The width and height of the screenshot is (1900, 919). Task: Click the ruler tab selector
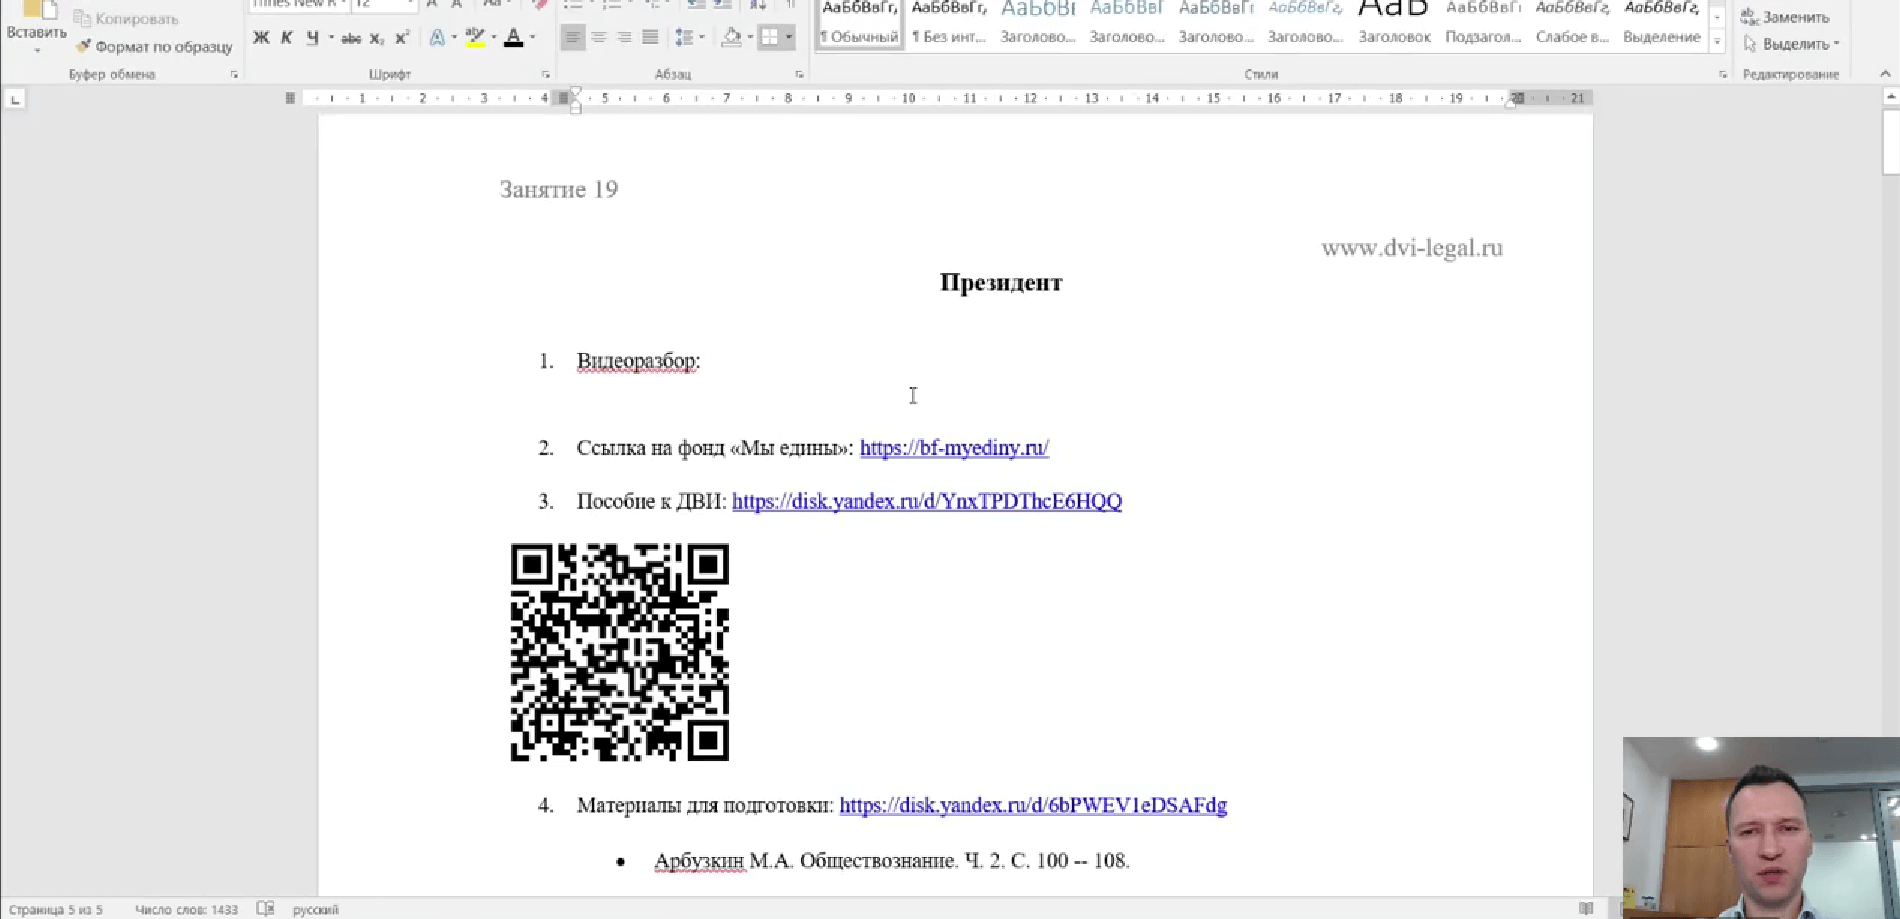(15, 99)
